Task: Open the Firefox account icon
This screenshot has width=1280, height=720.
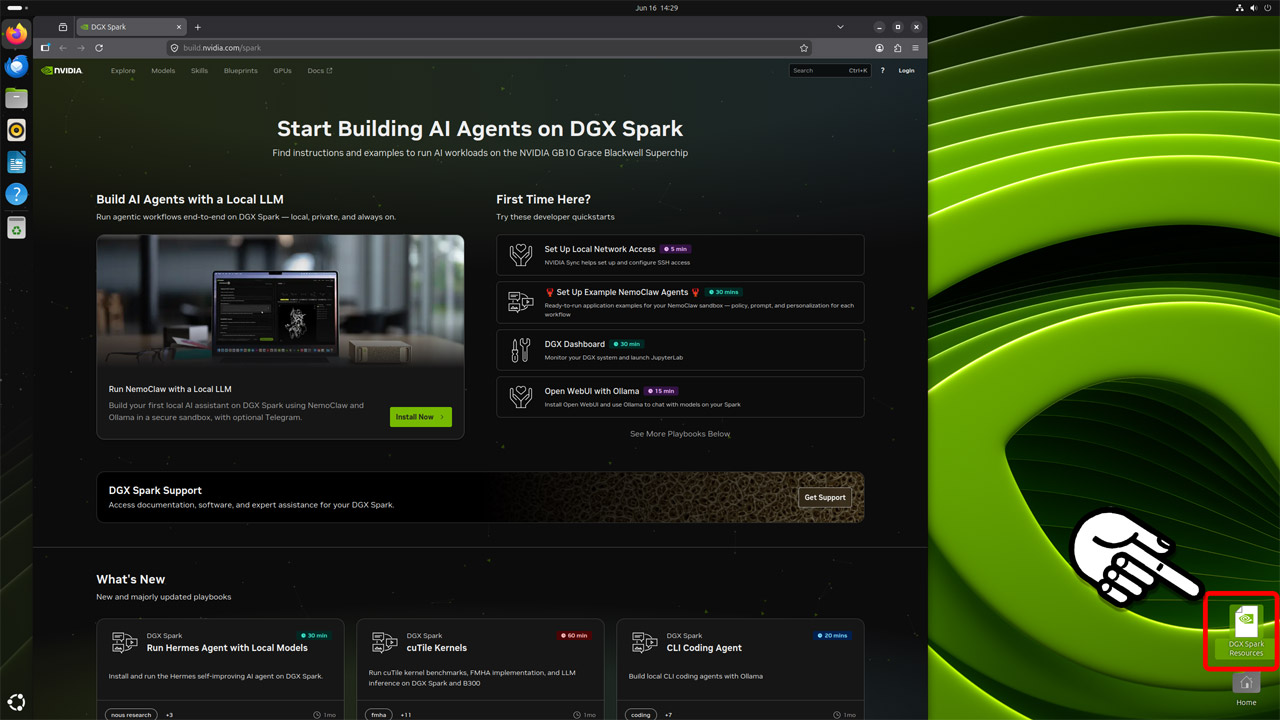Action: (880, 48)
